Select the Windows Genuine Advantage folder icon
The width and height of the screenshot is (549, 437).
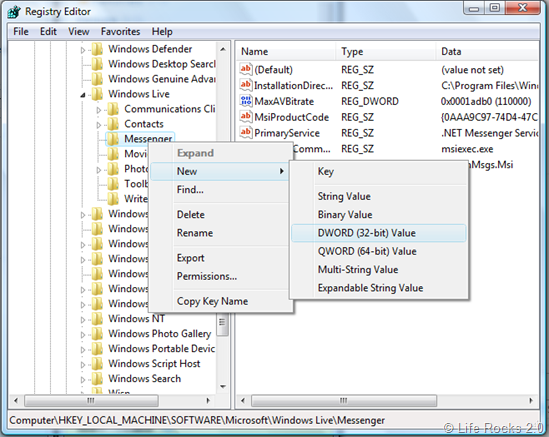click(97, 79)
